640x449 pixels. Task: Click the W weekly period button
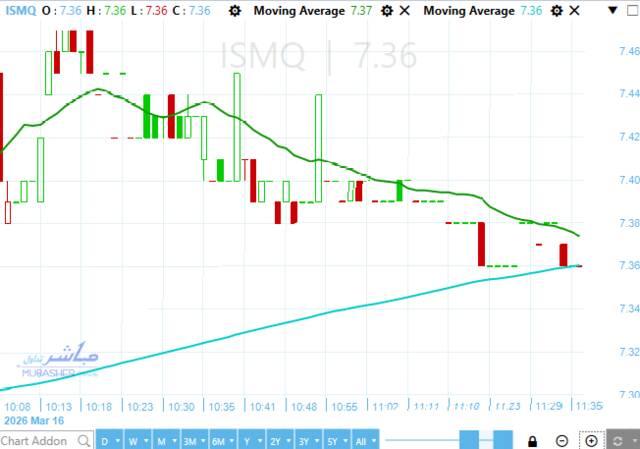(x=133, y=440)
